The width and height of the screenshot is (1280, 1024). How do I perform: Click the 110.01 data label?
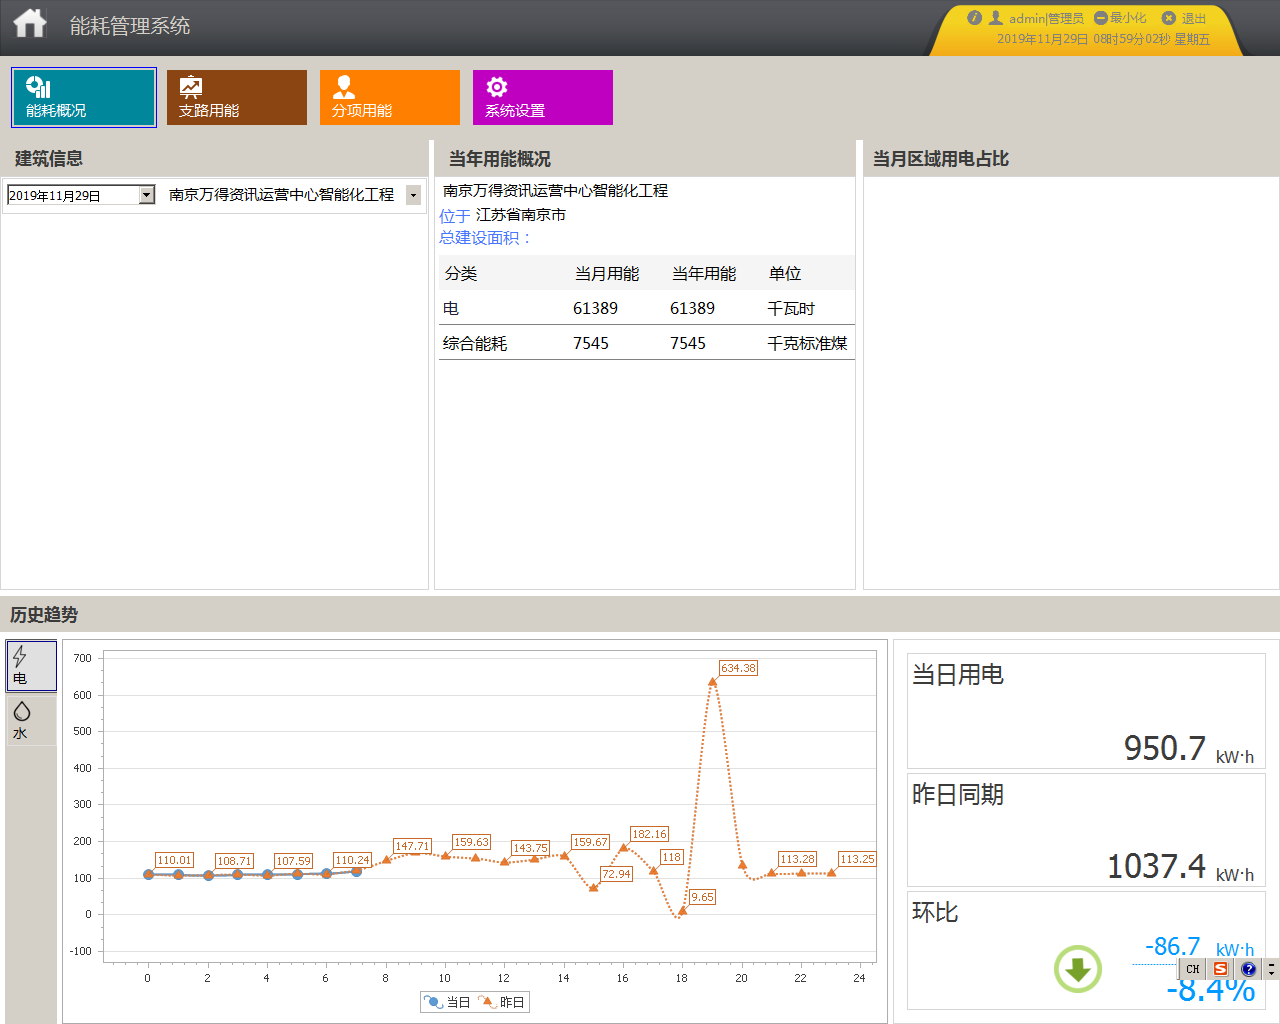click(174, 860)
